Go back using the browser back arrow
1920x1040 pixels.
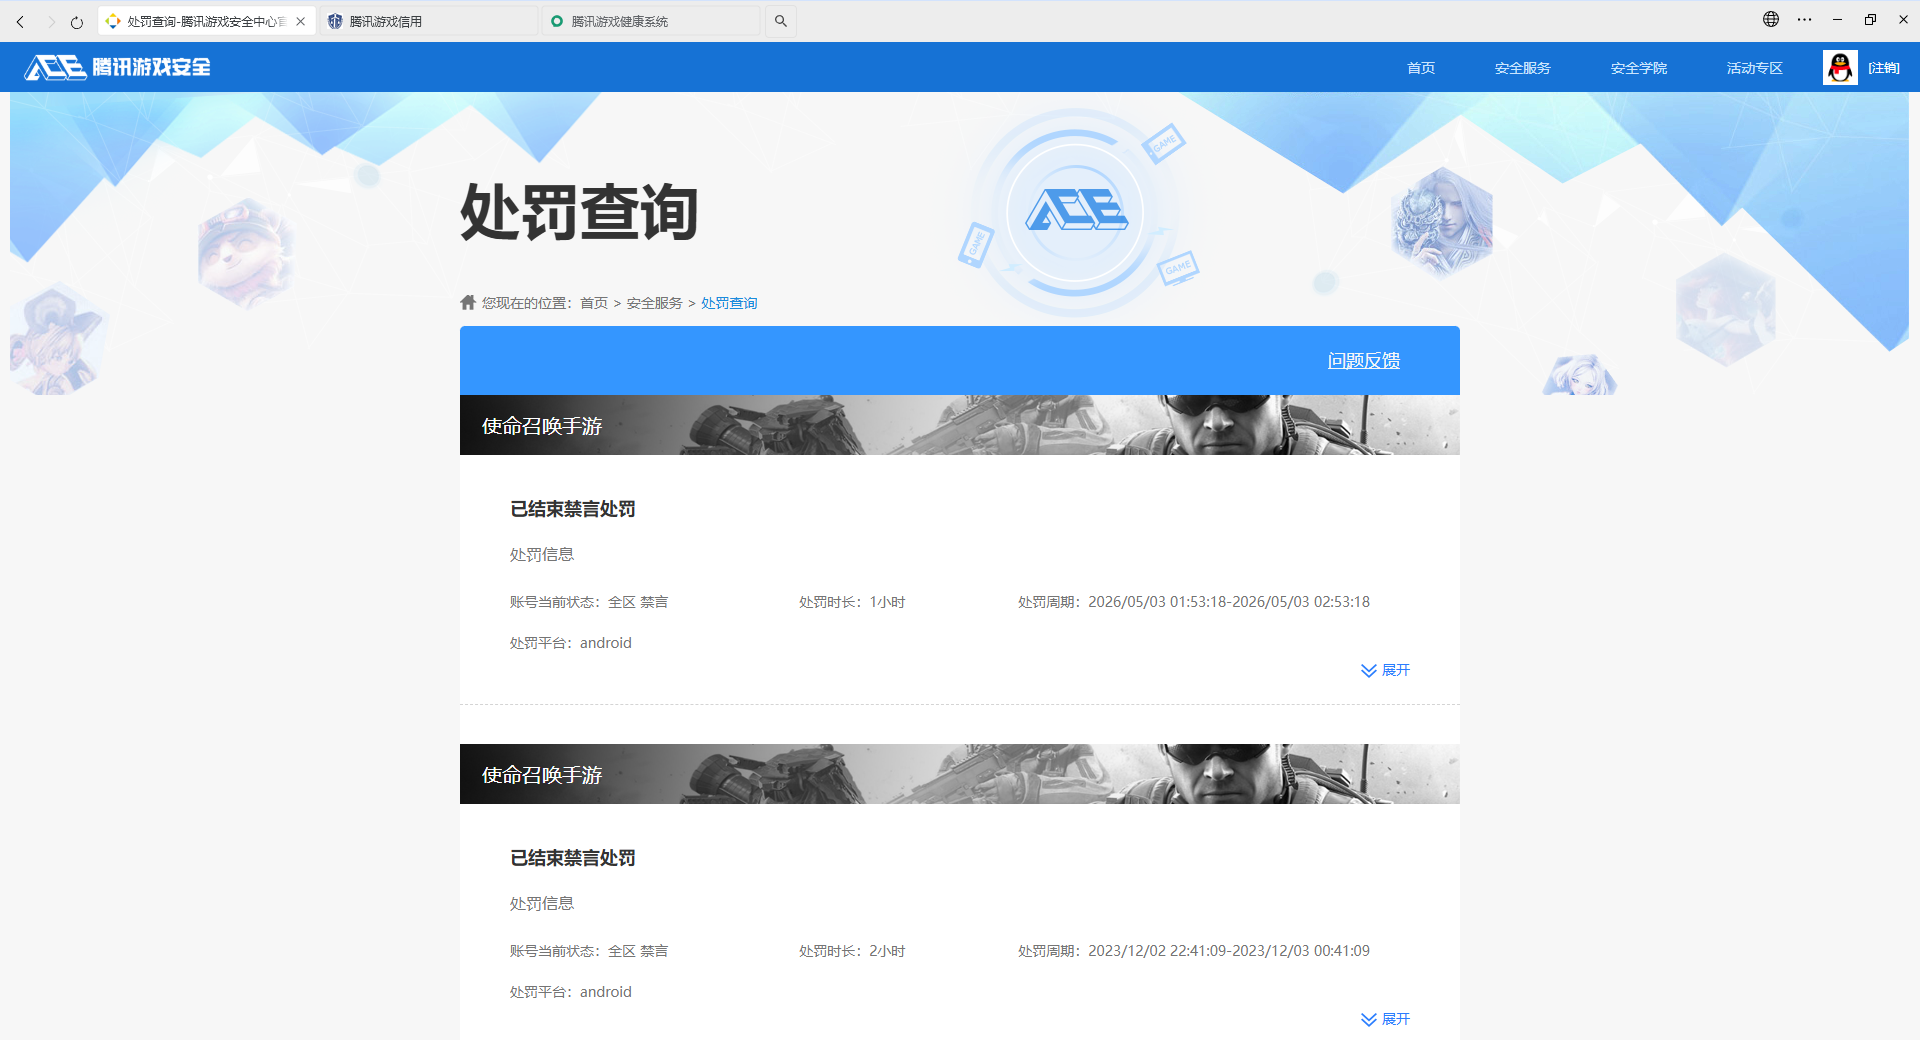(20, 21)
